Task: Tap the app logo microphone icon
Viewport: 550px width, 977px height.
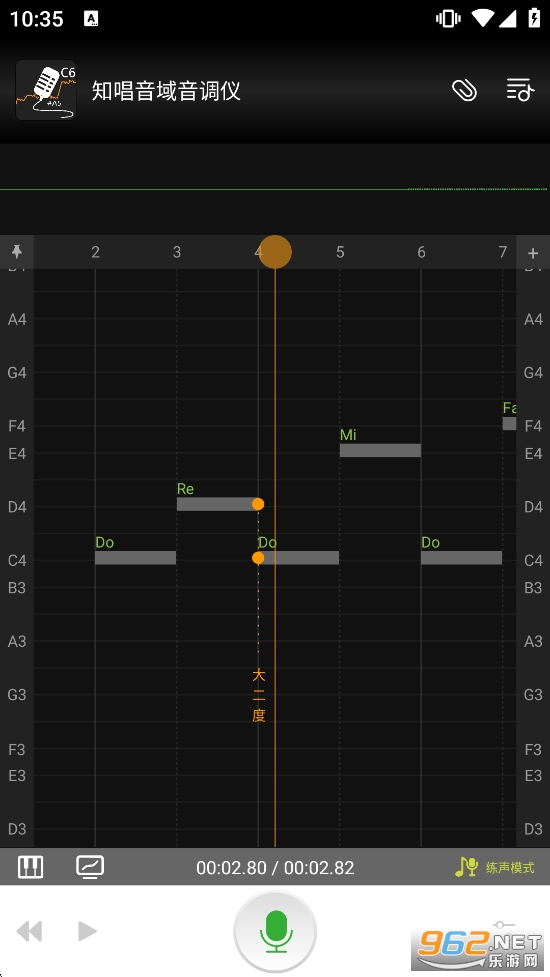Action: [x=45, y=90]
